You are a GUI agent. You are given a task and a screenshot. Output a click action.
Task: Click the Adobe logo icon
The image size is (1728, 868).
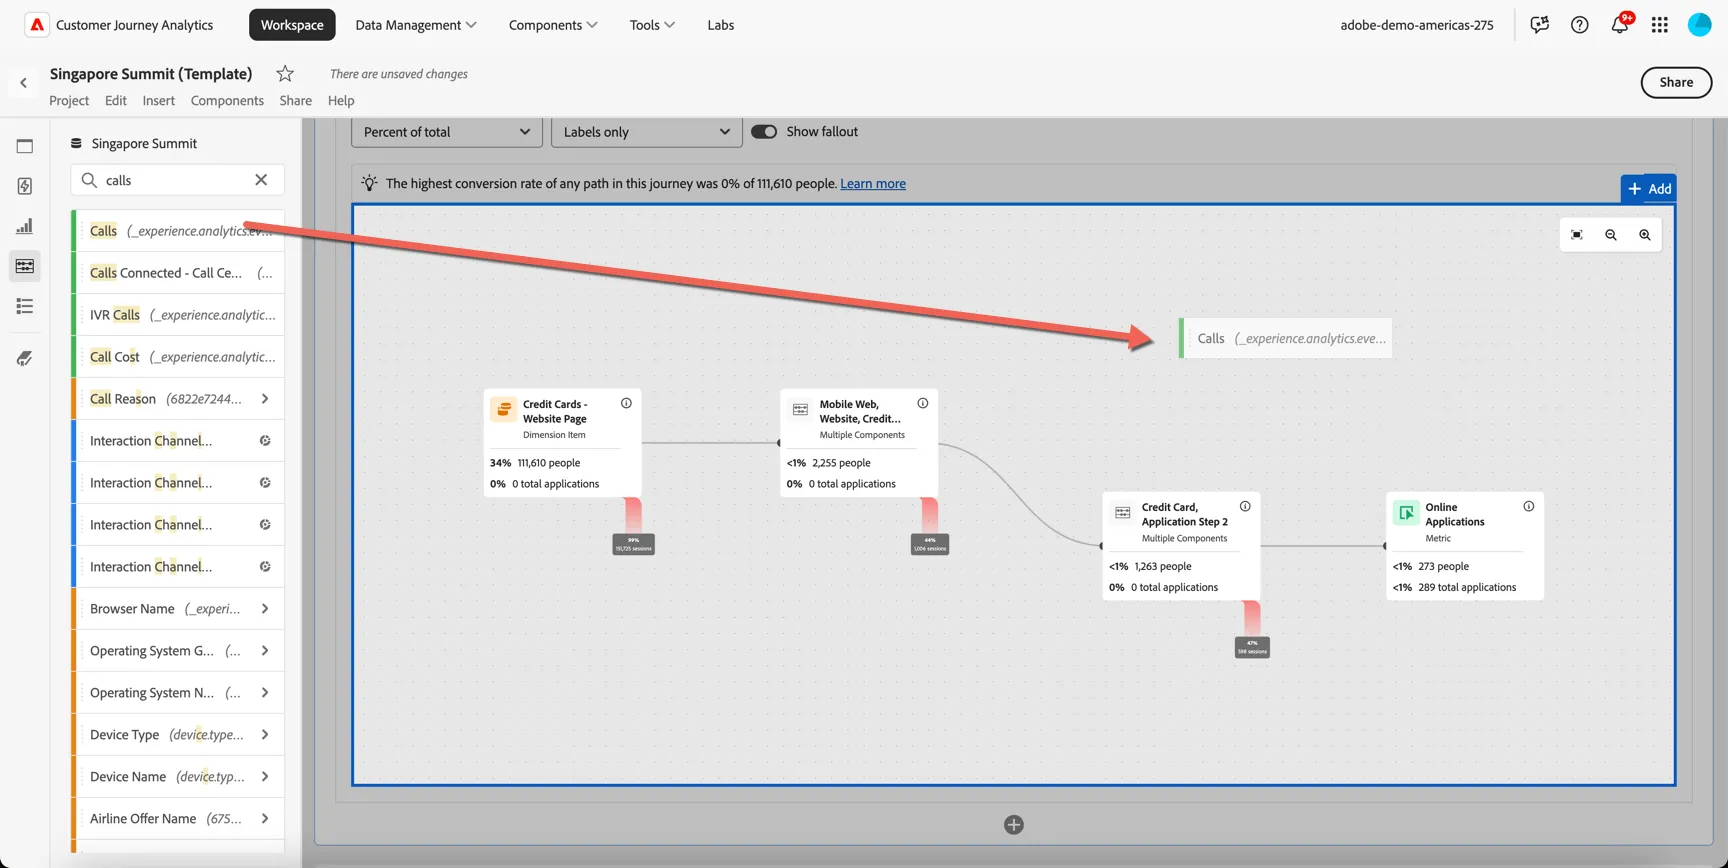click(x=37, y=25)
